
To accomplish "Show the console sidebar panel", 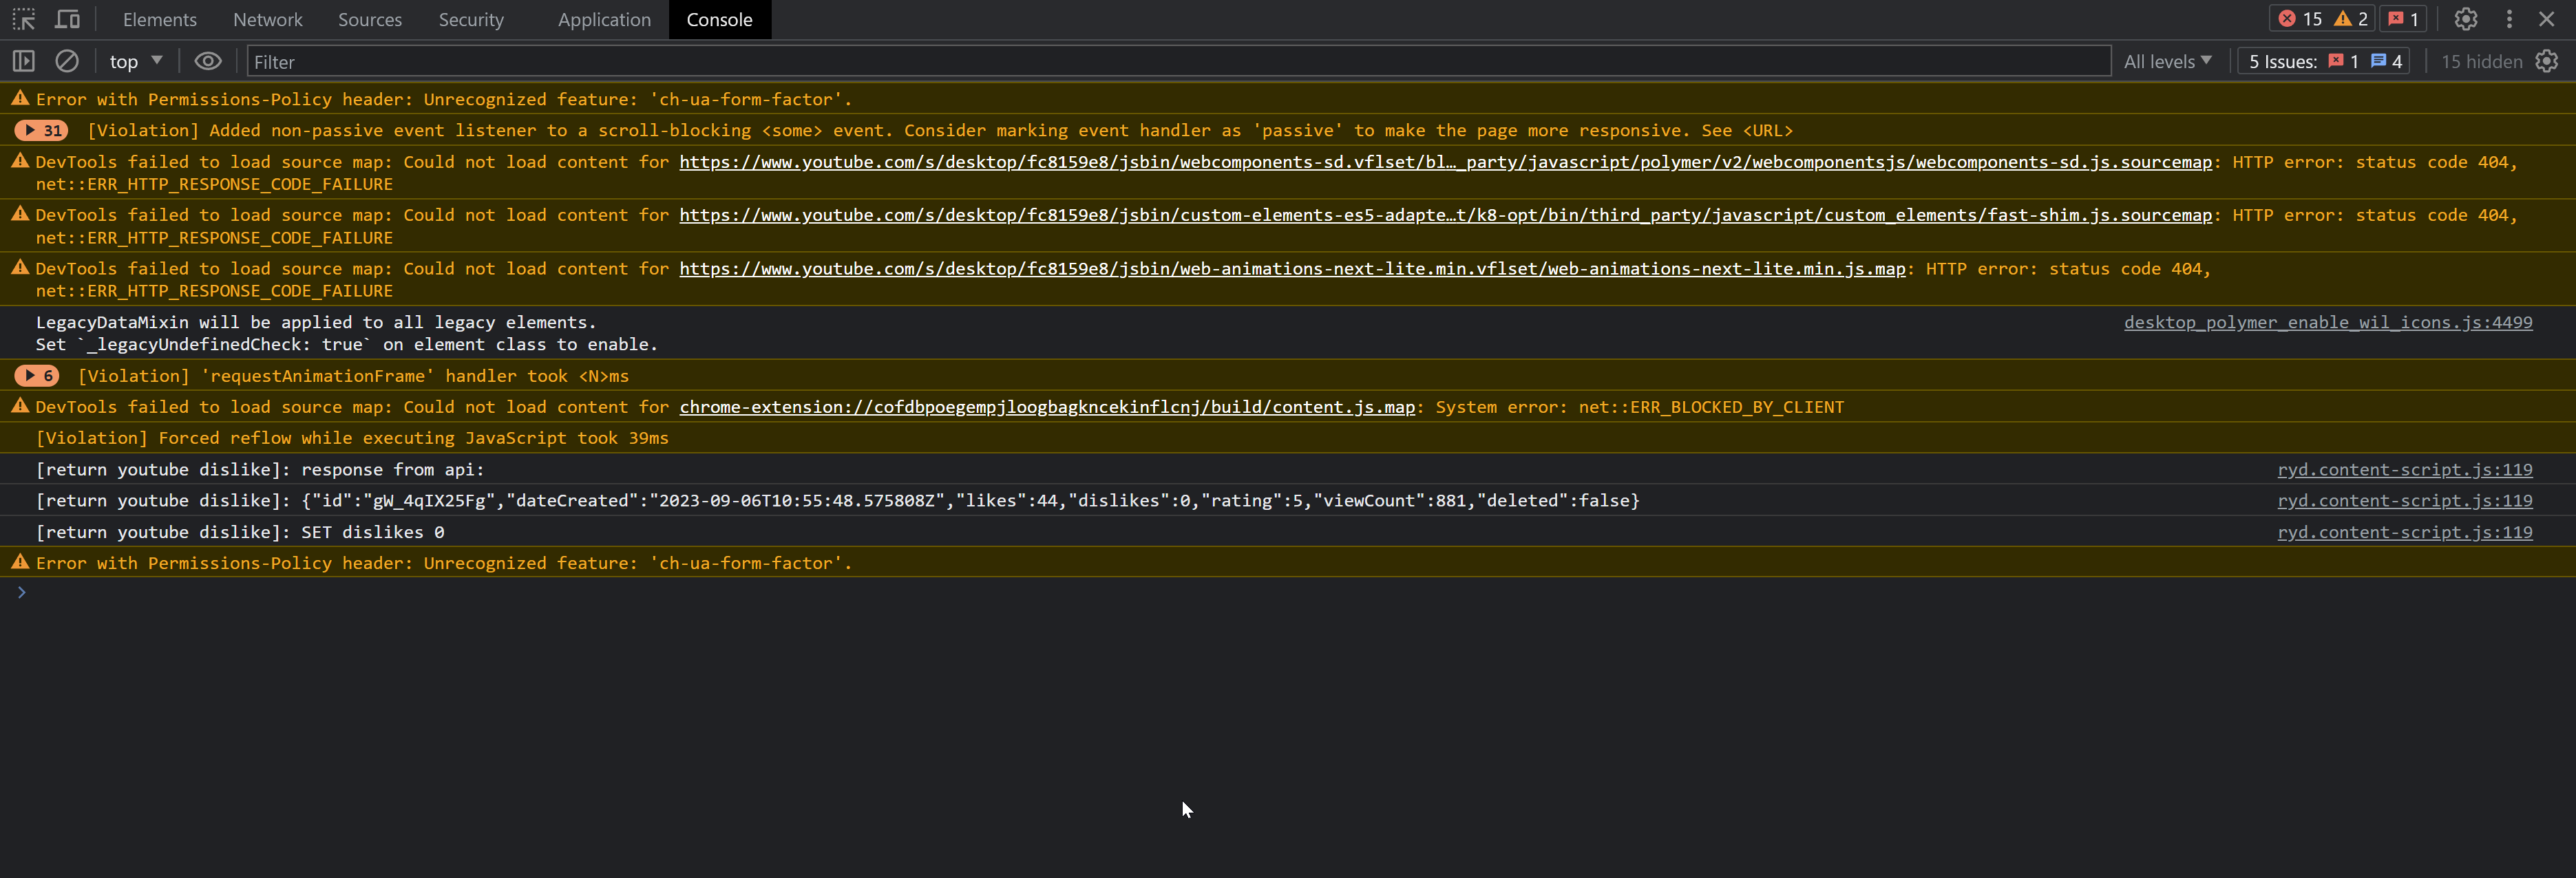I will pos(23,61).
